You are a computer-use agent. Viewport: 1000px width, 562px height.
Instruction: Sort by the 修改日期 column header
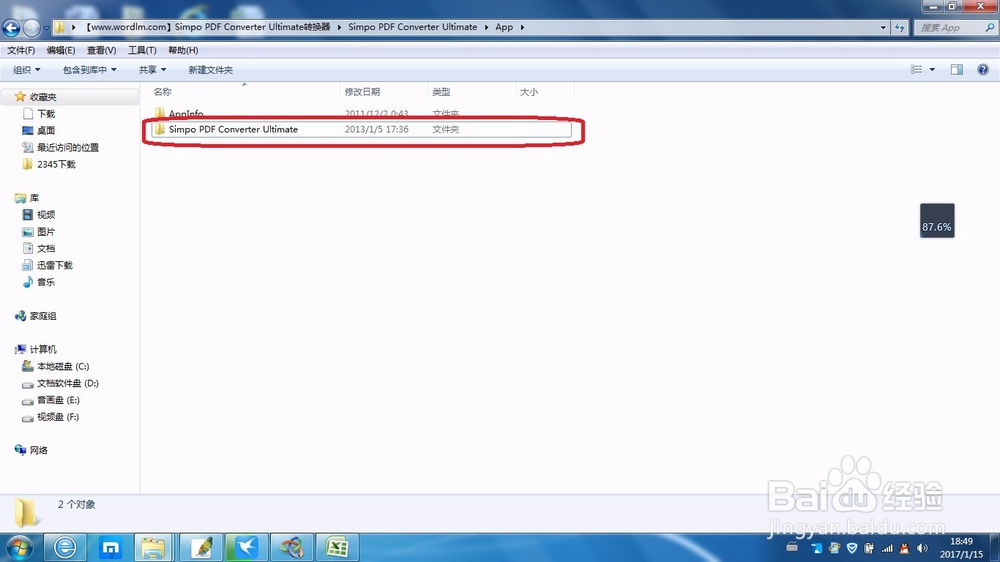[x=362, y=92]
